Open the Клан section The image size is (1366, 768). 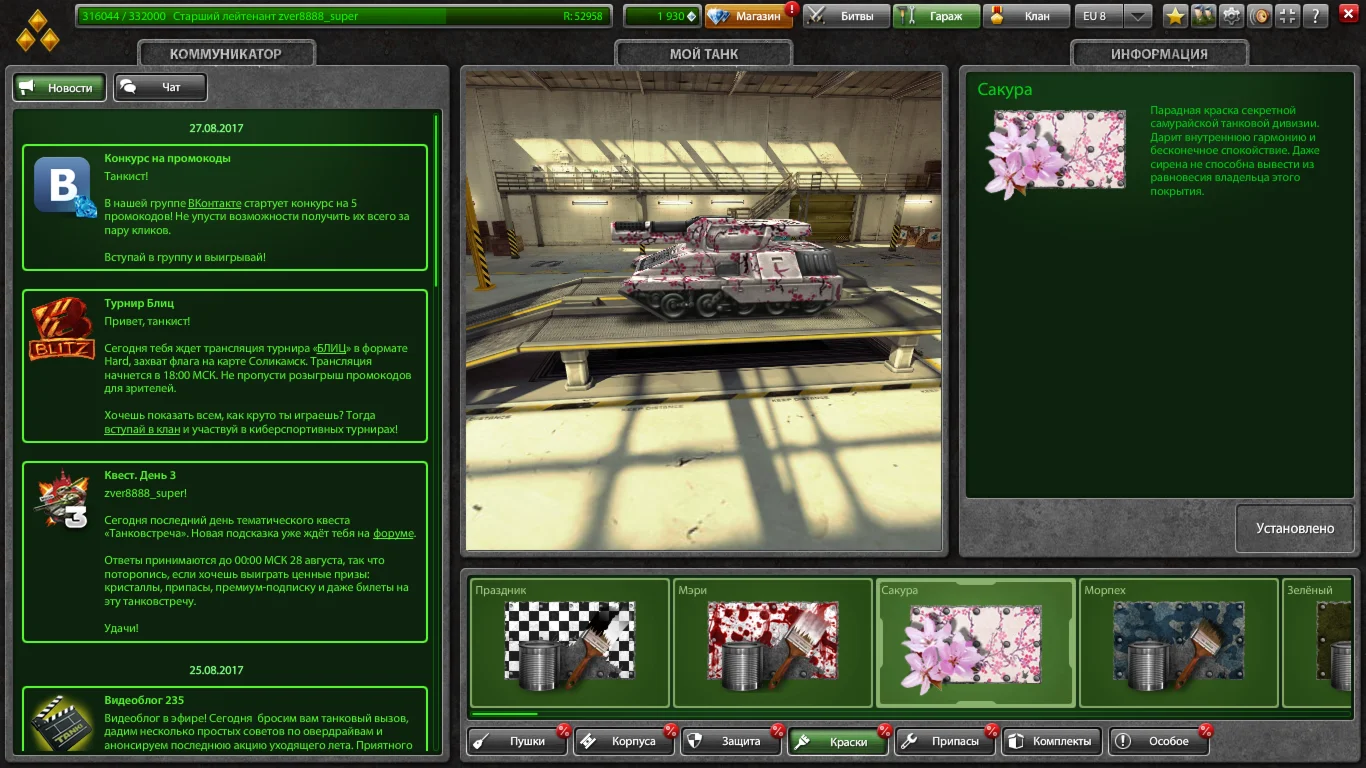(x=1027, y=16)
